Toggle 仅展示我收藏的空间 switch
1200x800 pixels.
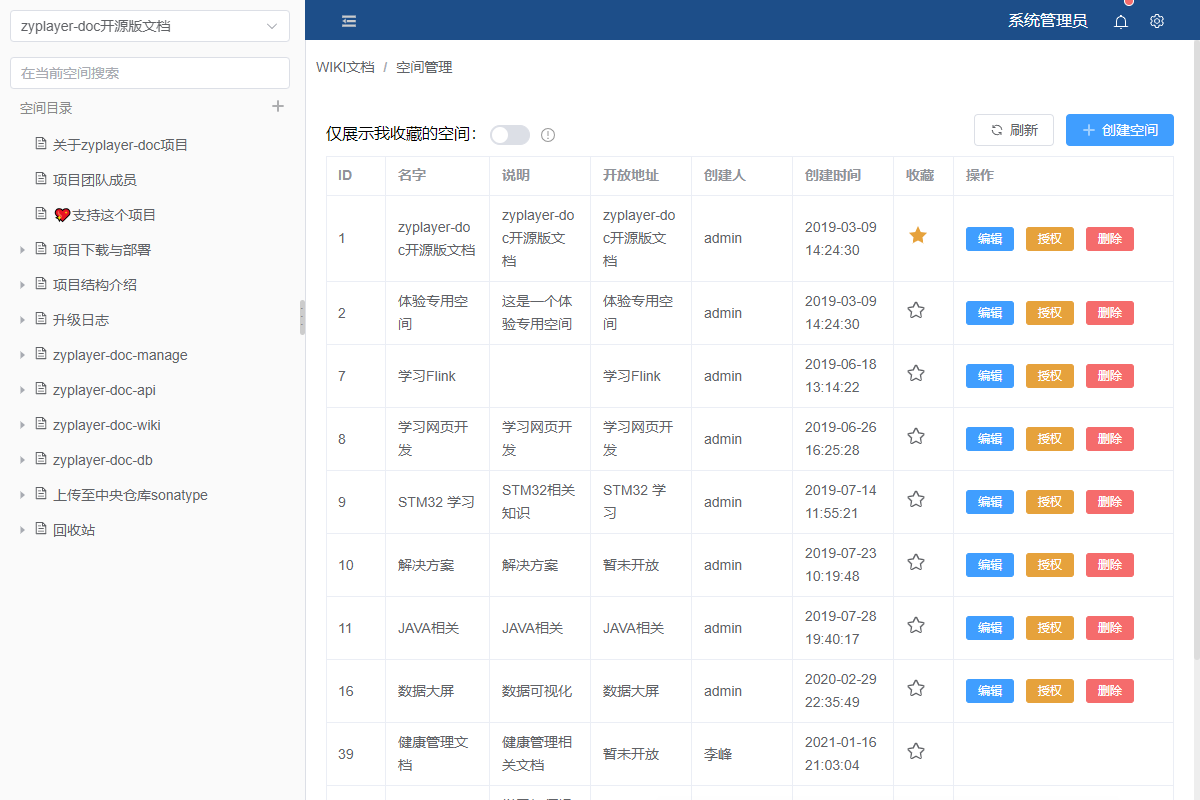(x=509, y=135)
